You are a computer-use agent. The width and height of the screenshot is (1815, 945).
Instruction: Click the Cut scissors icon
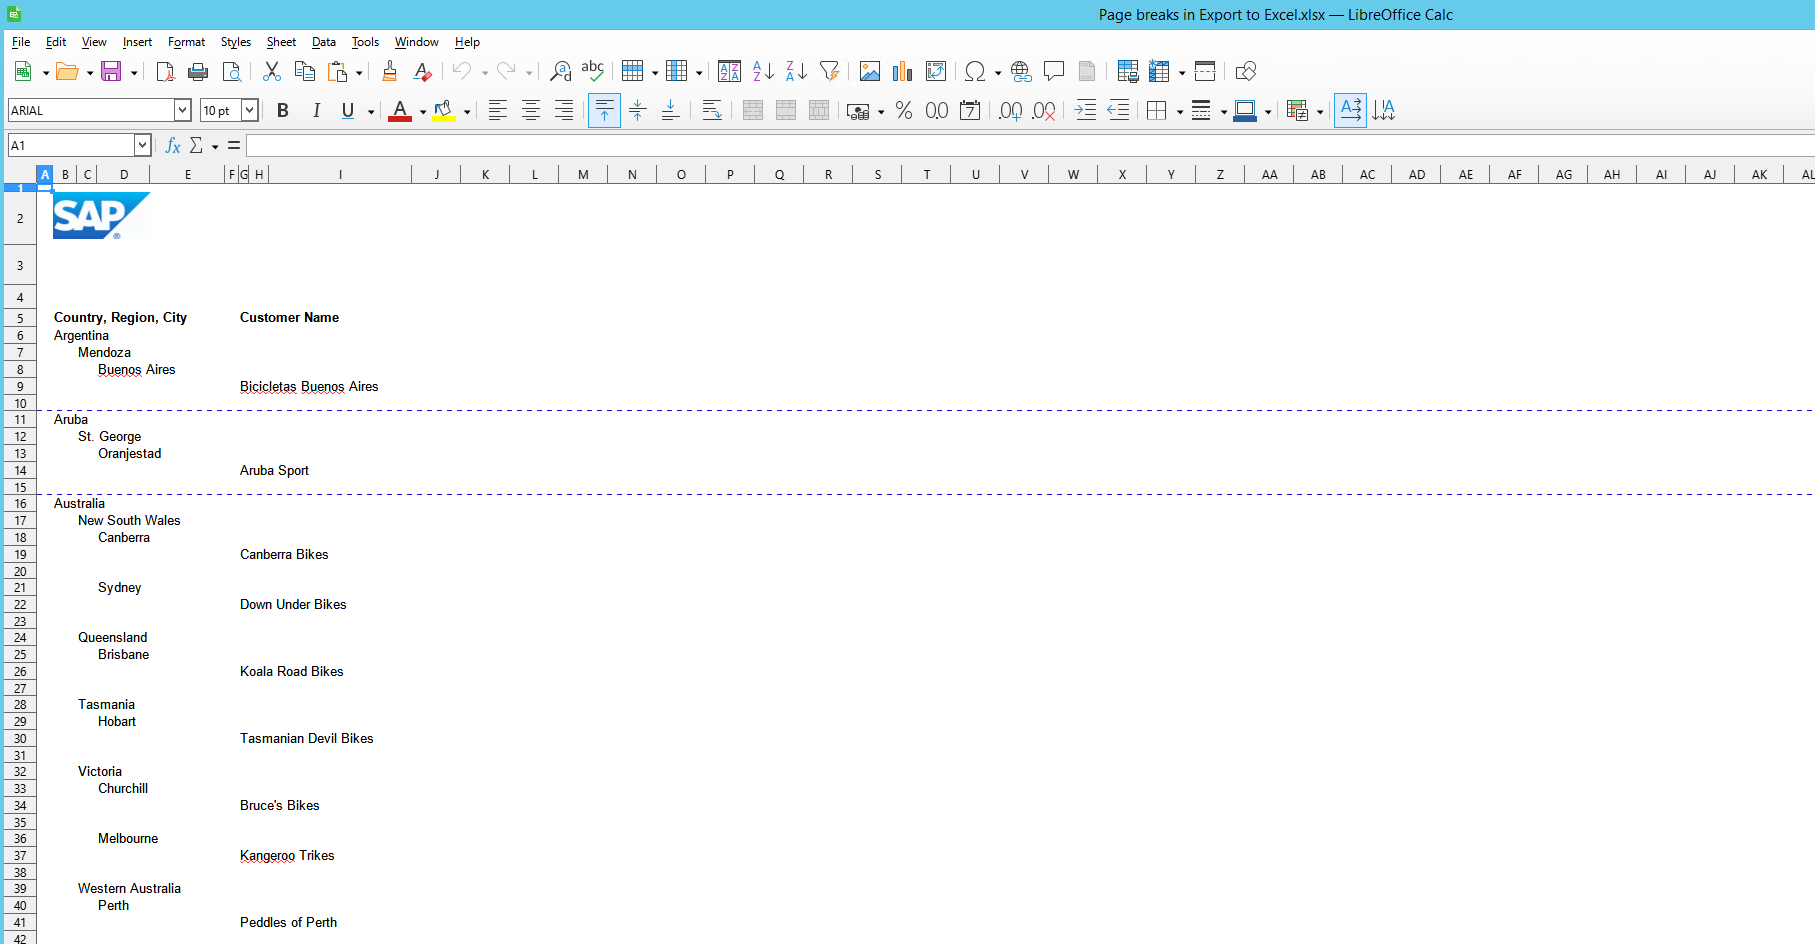[271, 71]
